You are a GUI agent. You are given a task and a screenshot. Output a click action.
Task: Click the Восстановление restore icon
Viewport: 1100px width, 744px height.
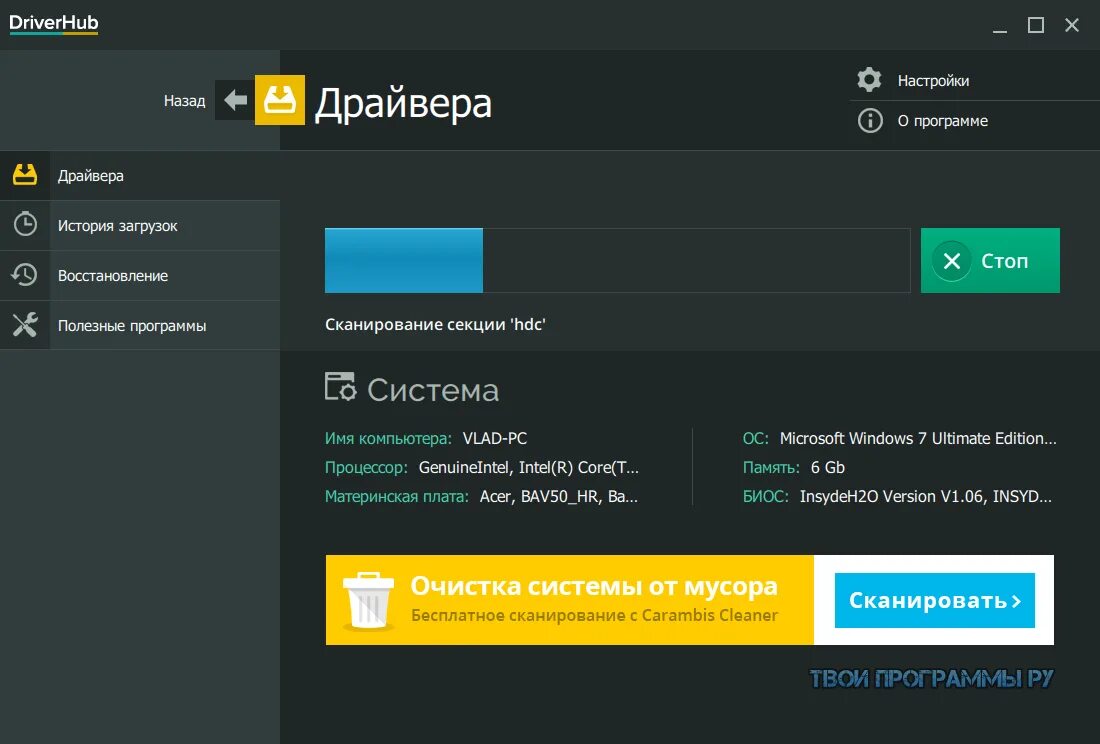25,275
